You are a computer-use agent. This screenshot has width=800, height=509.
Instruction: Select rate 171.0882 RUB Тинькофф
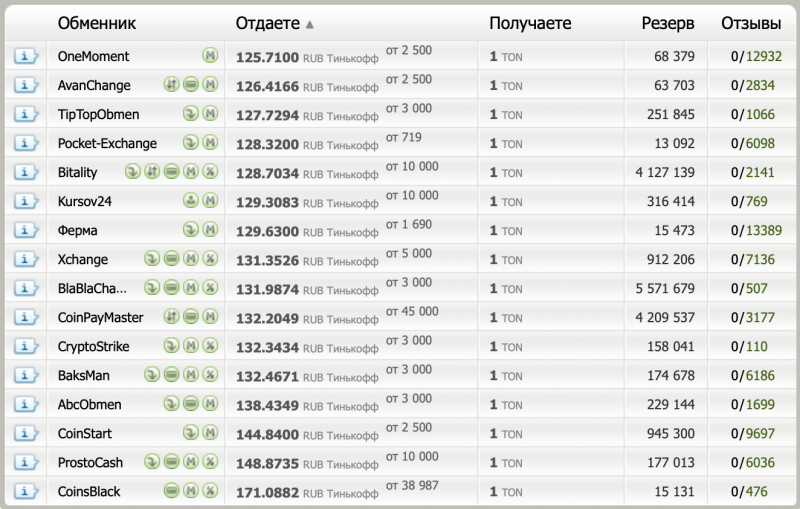pos(307,493)
